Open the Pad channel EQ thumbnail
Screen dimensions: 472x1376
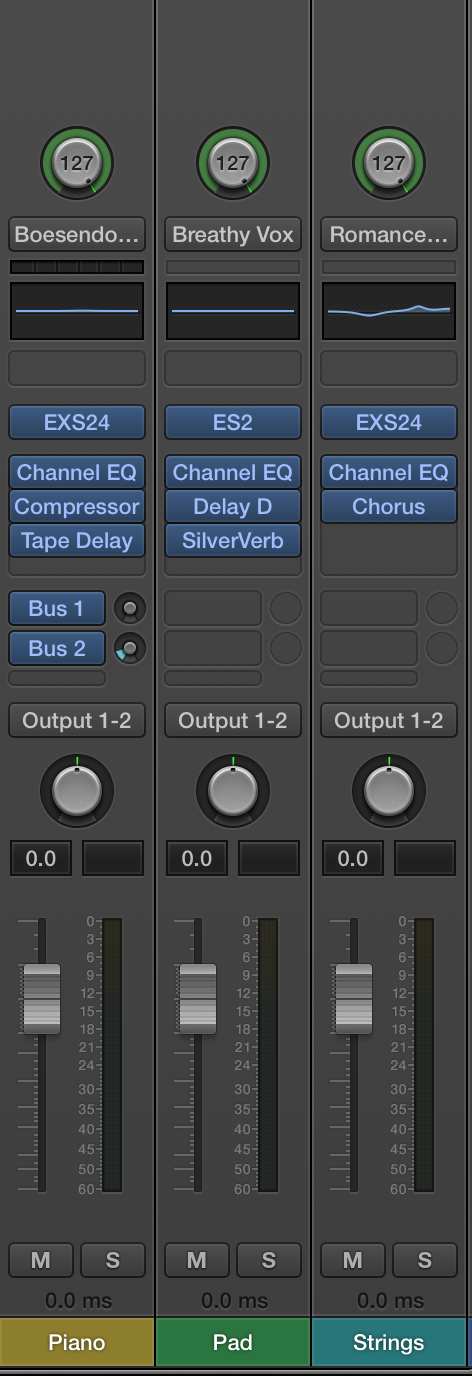coord(233,311)
